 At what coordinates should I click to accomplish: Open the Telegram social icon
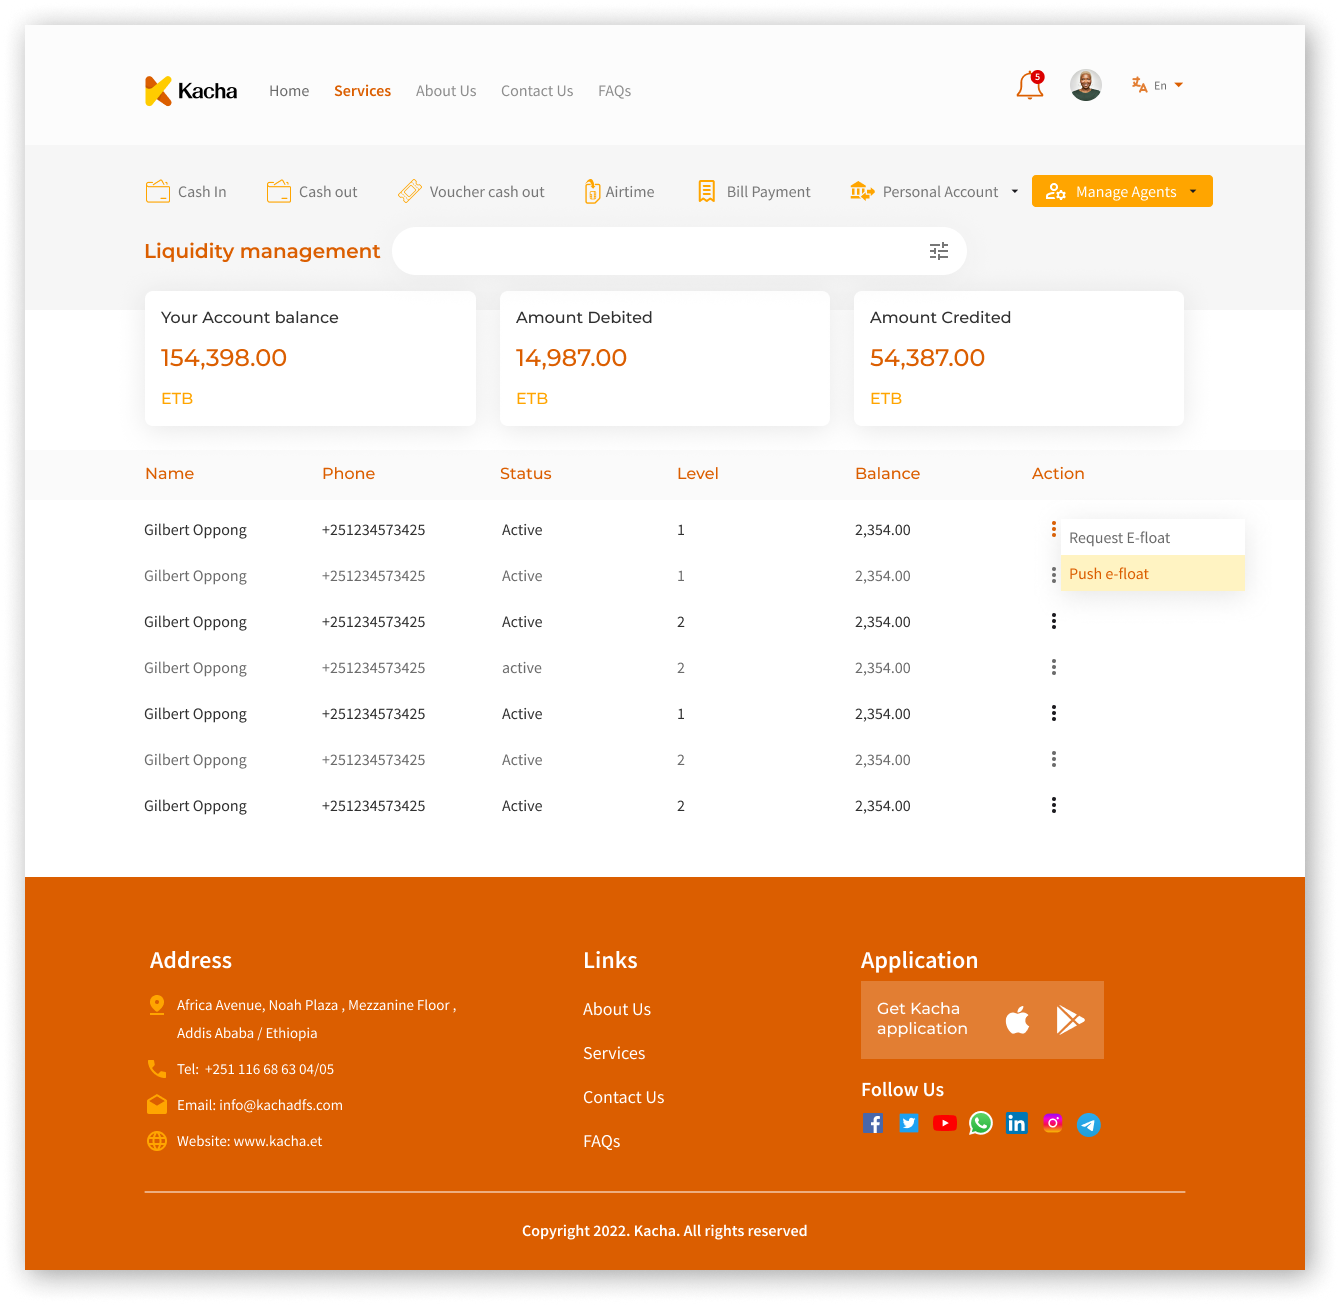(1088, 1125)
